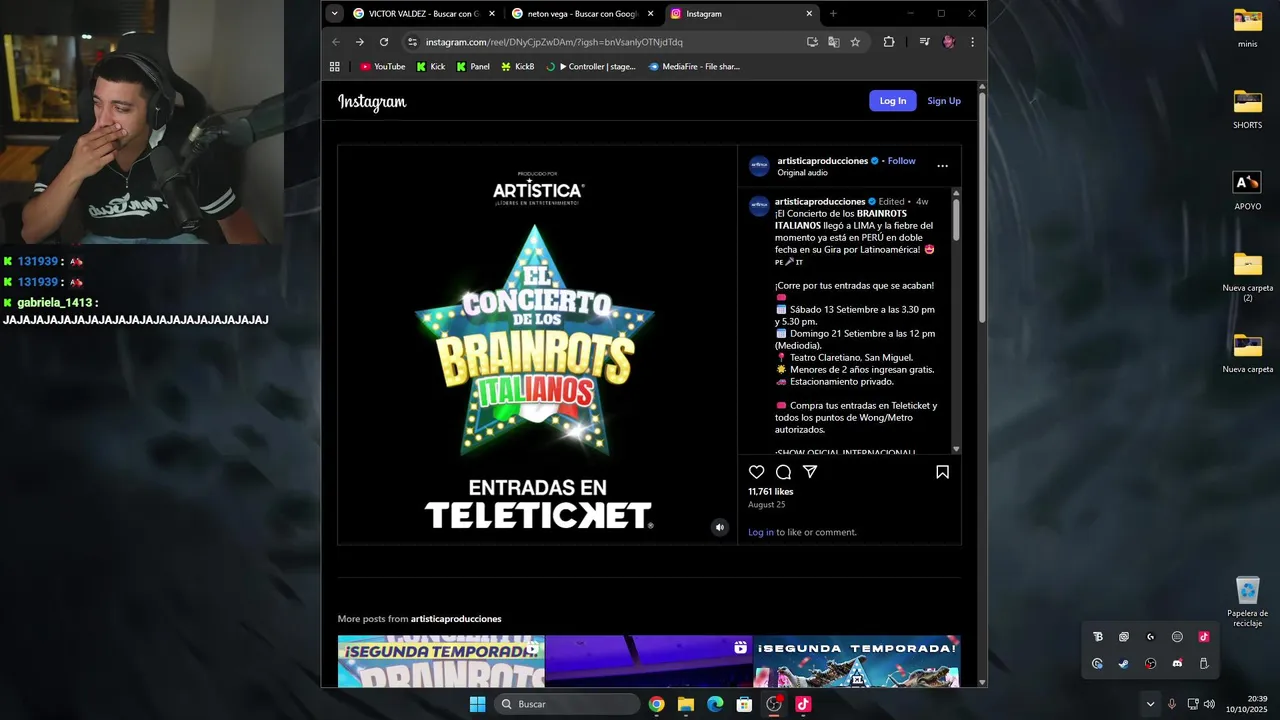1280x720 pixels.
Task: Open the right ¡Segunda Temporada! thumbnail
Action: coord(857,661)
